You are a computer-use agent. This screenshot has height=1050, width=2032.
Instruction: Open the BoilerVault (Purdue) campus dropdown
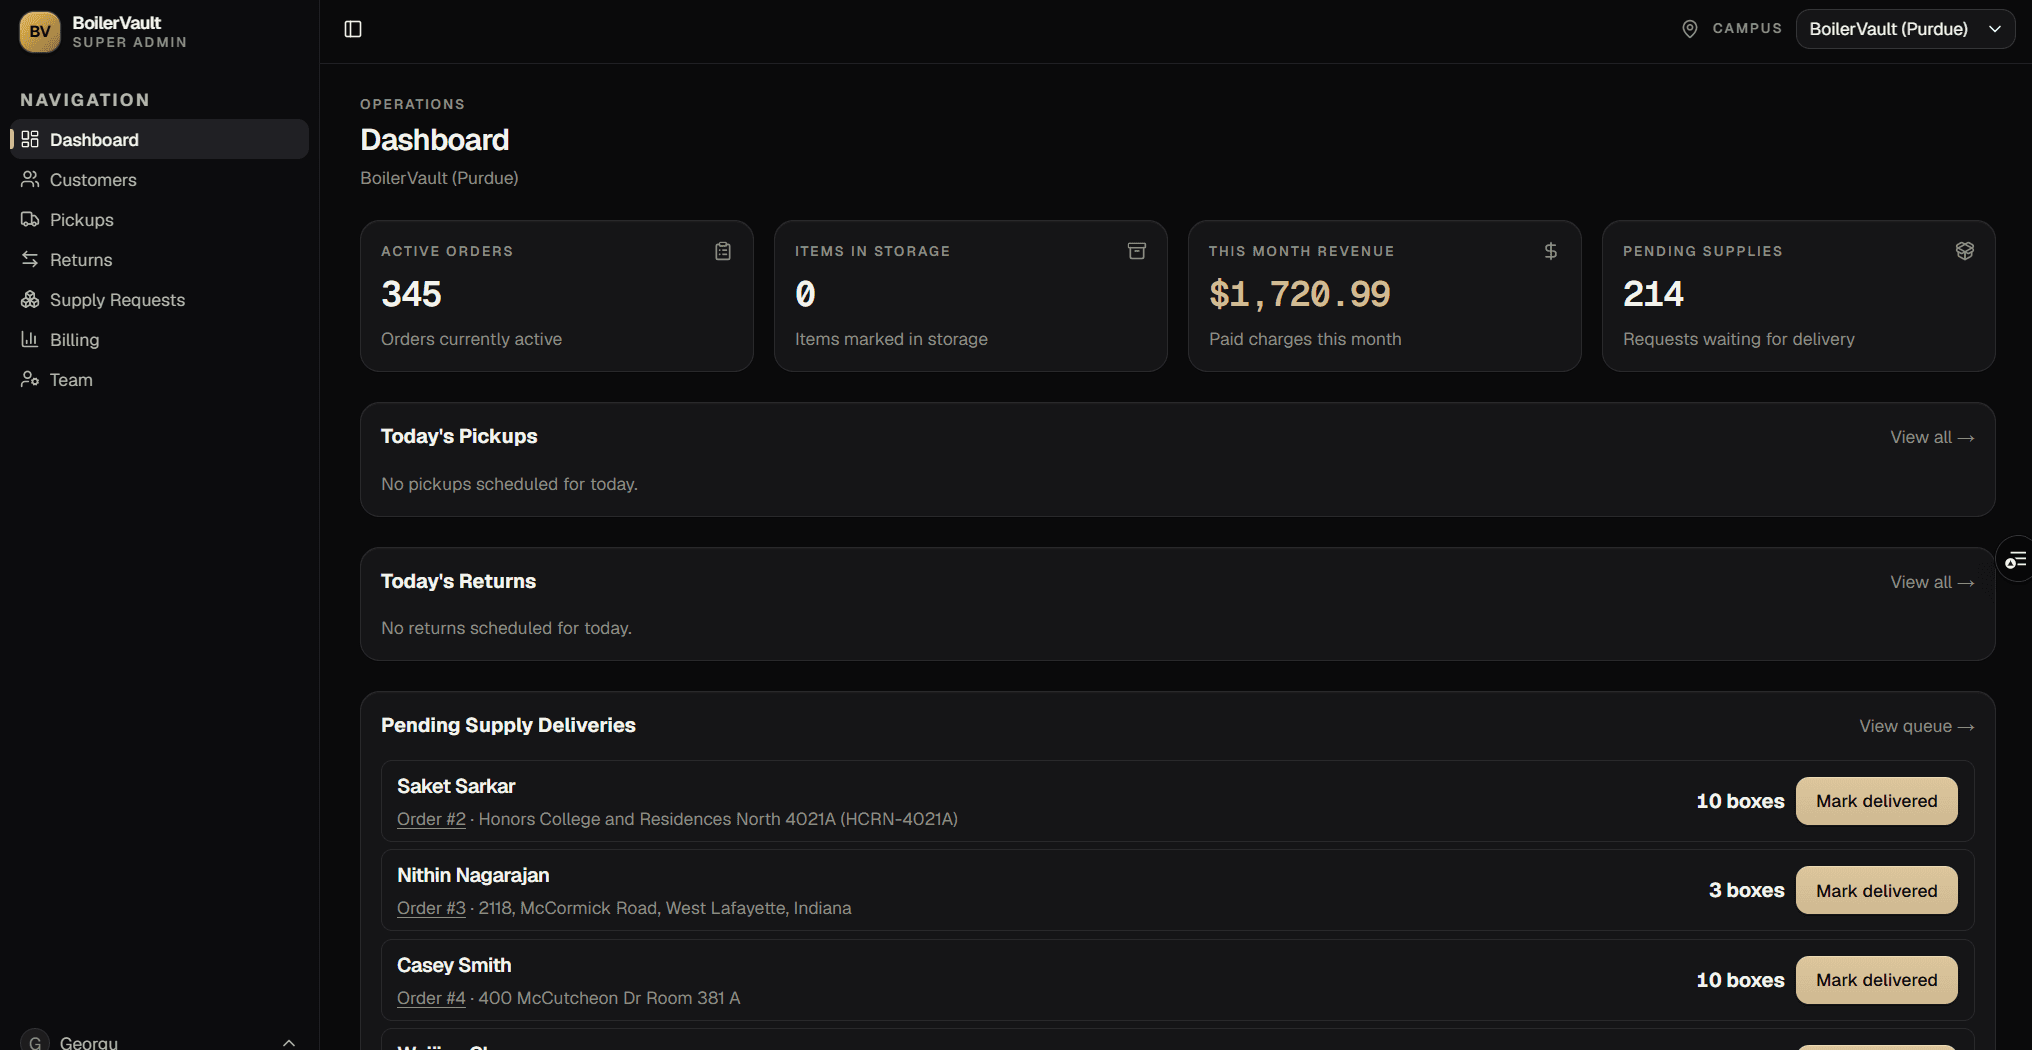(1905, 29)
